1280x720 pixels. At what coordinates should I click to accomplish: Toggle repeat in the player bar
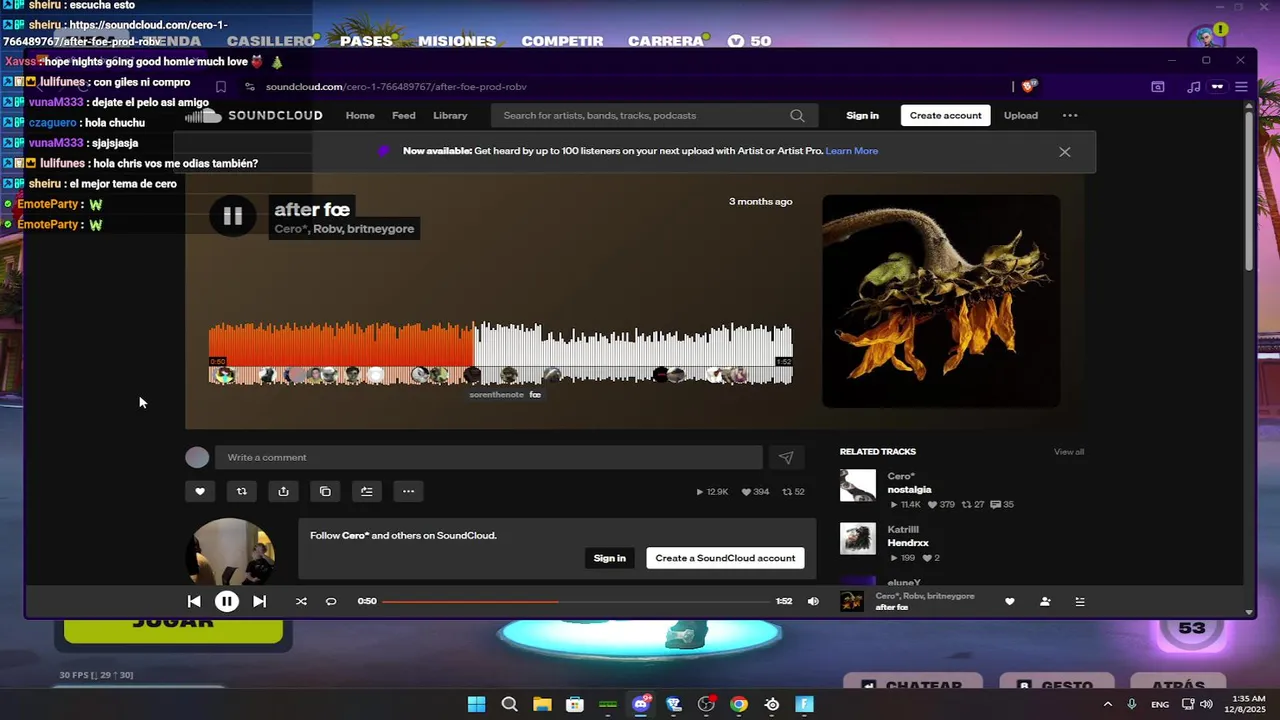(x=331, y=601)
